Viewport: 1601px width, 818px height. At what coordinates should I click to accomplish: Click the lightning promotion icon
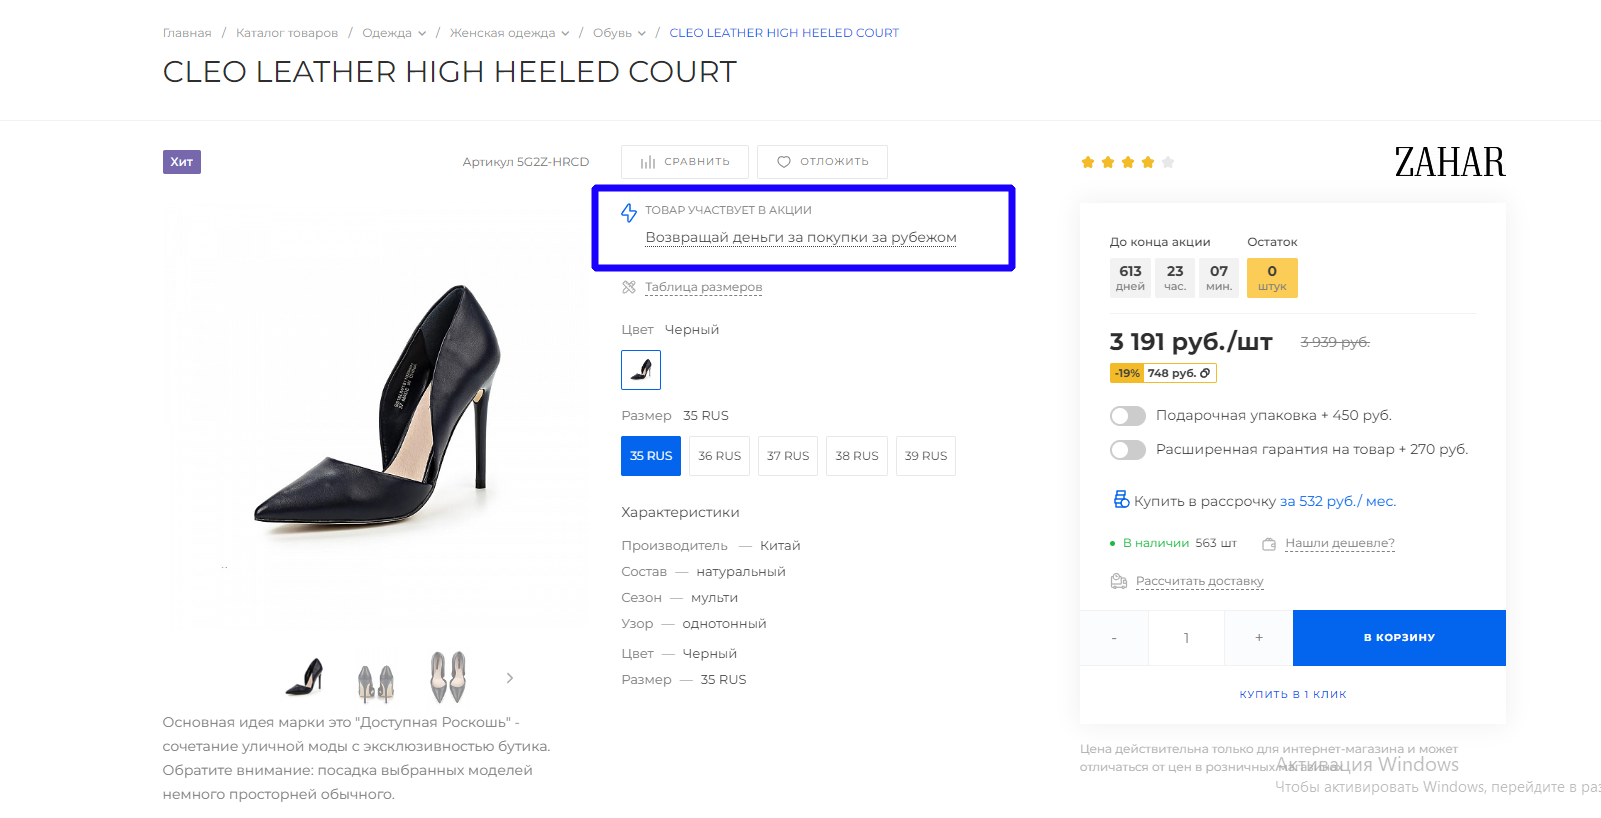tap(629, 212)
